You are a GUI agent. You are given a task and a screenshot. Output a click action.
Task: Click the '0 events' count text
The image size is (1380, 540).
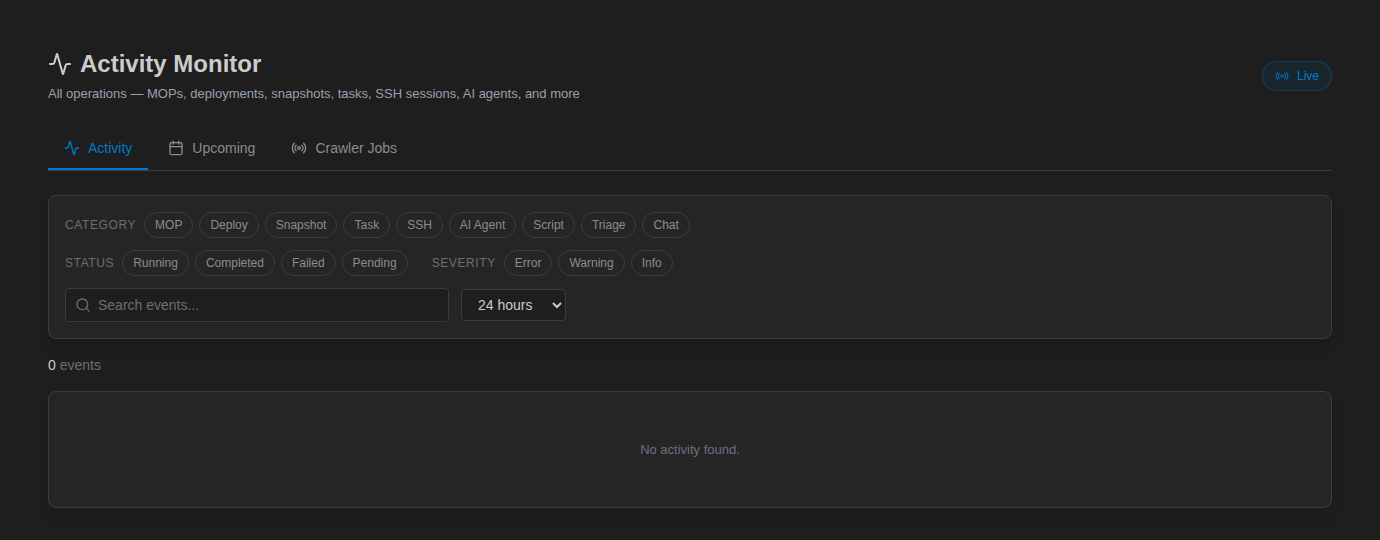click(x=74, y=365)
